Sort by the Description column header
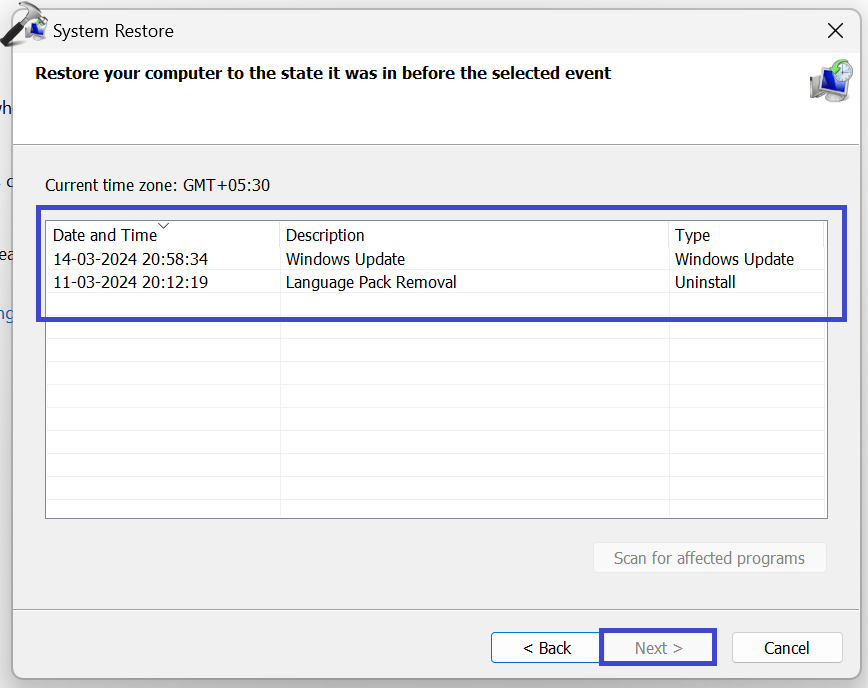The image size is (868, 688). coord(325,236)
